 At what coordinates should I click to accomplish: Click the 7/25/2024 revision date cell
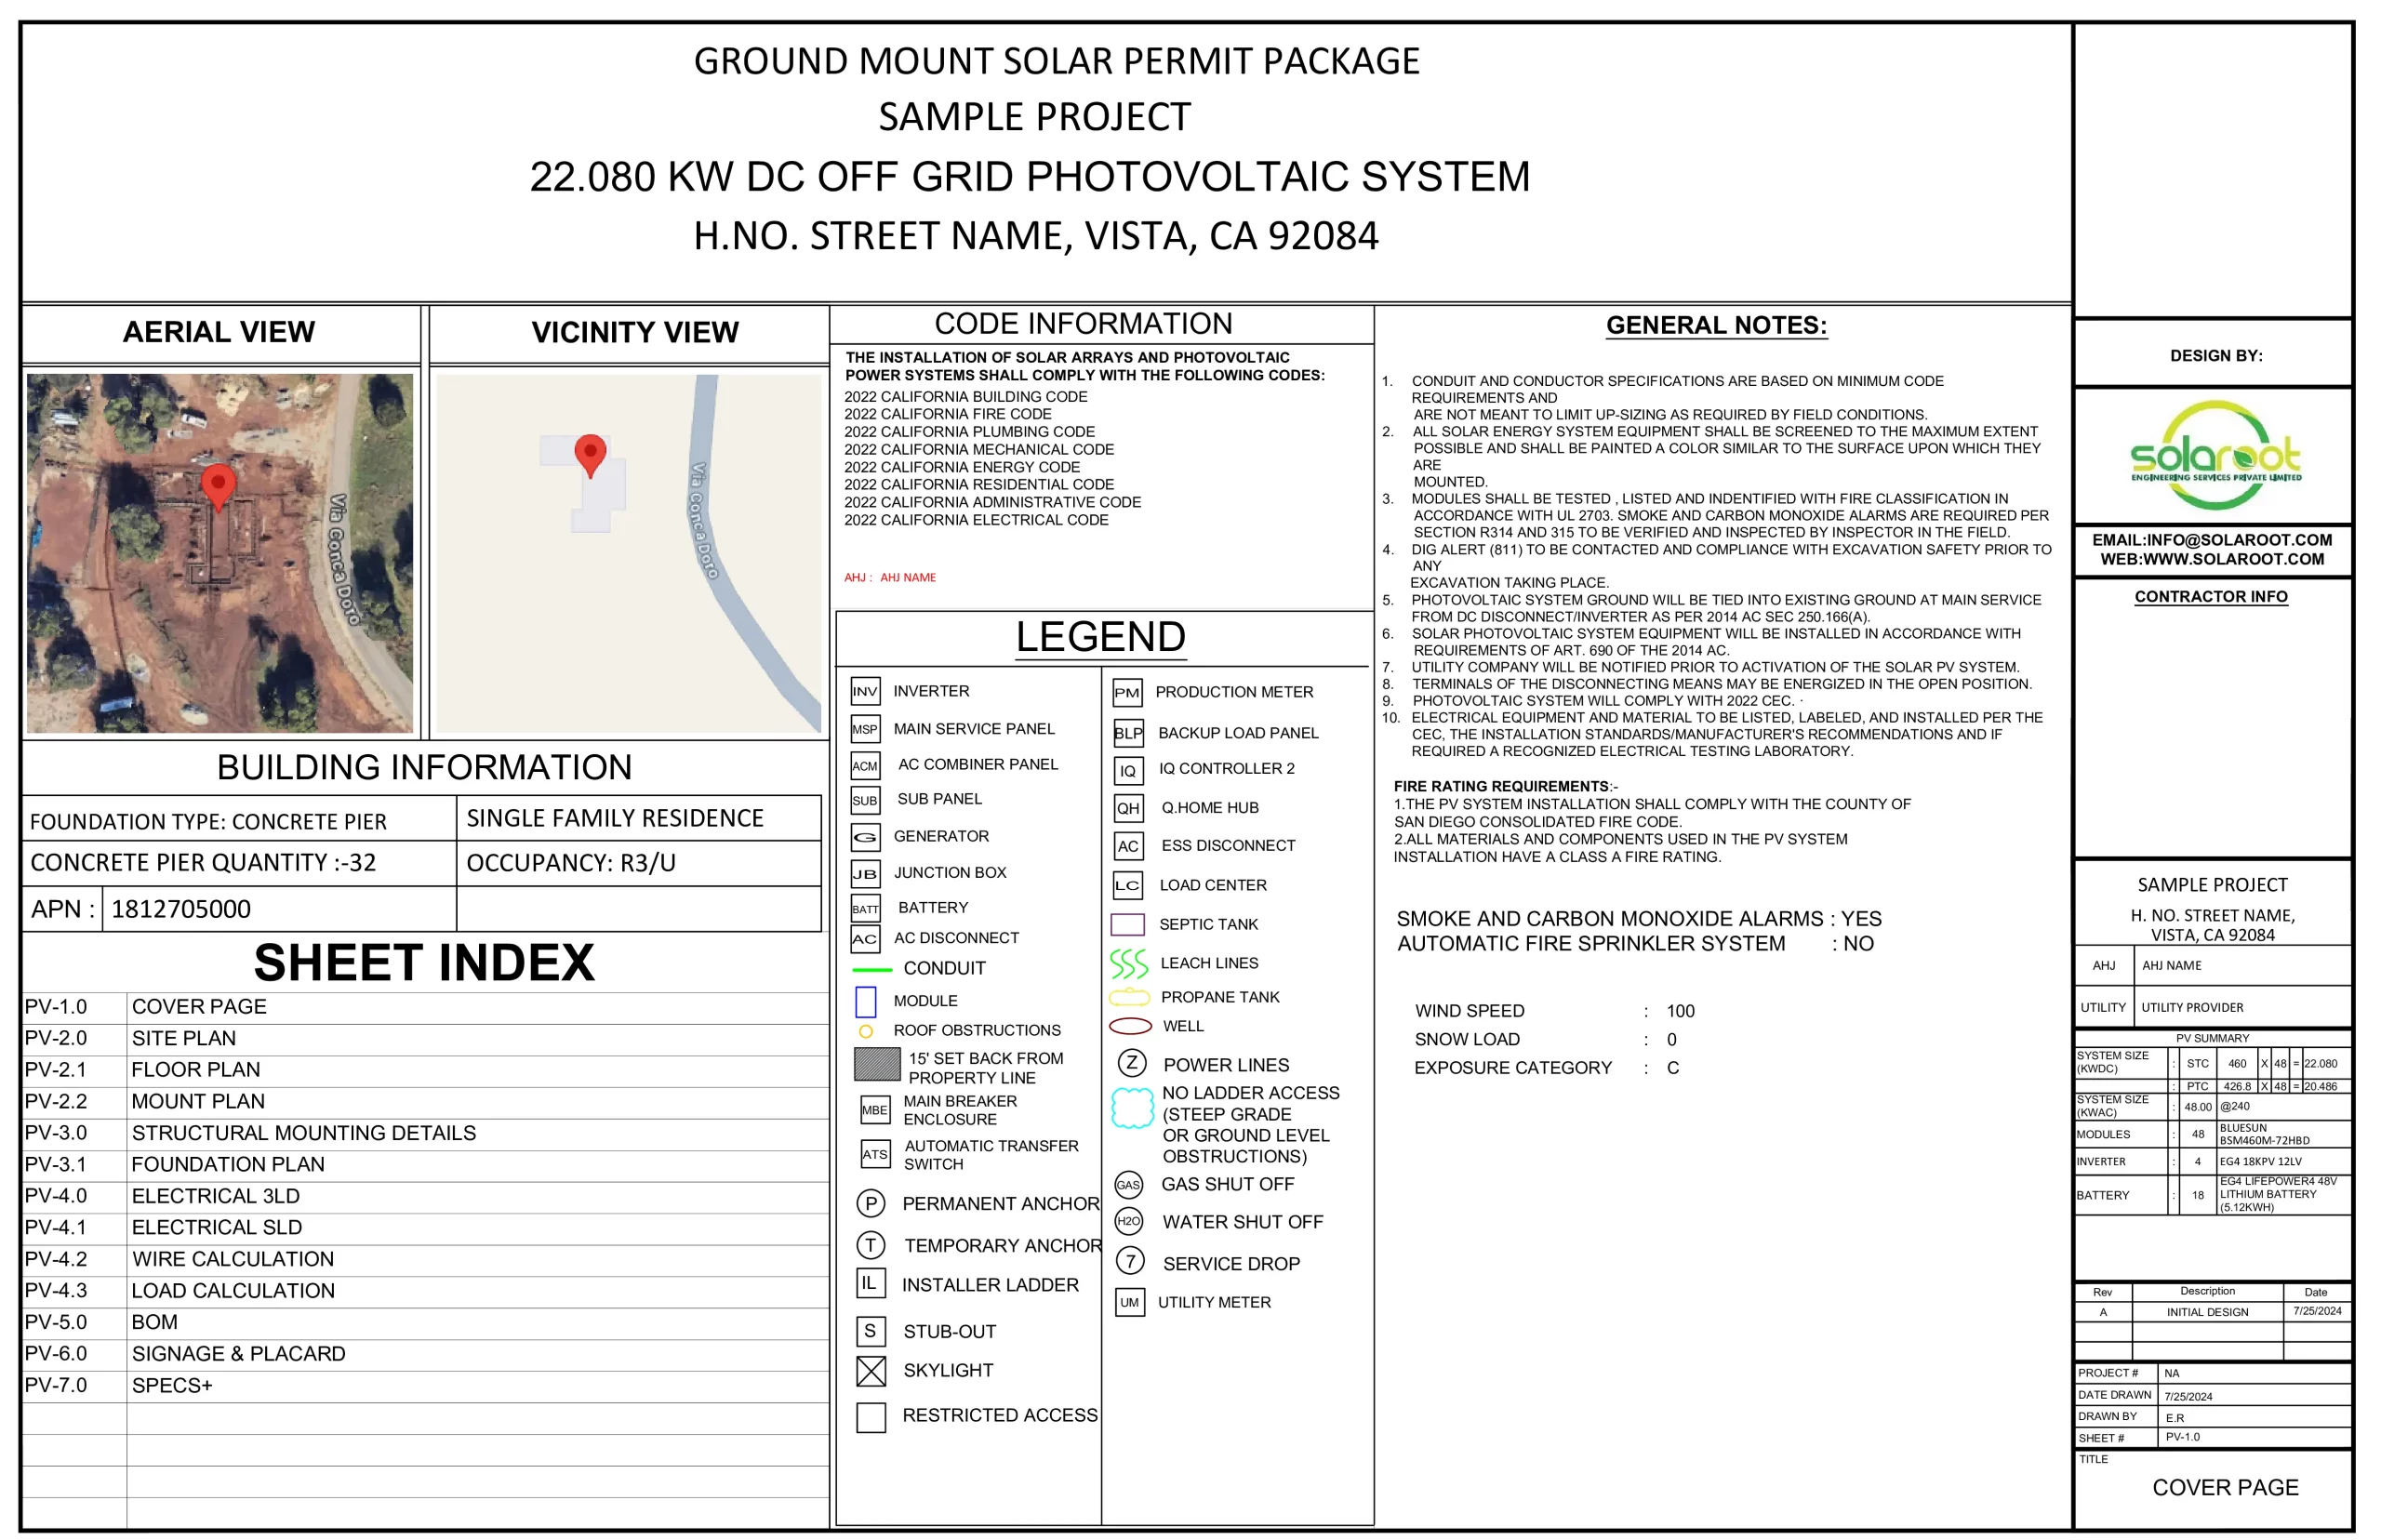2316,1311
